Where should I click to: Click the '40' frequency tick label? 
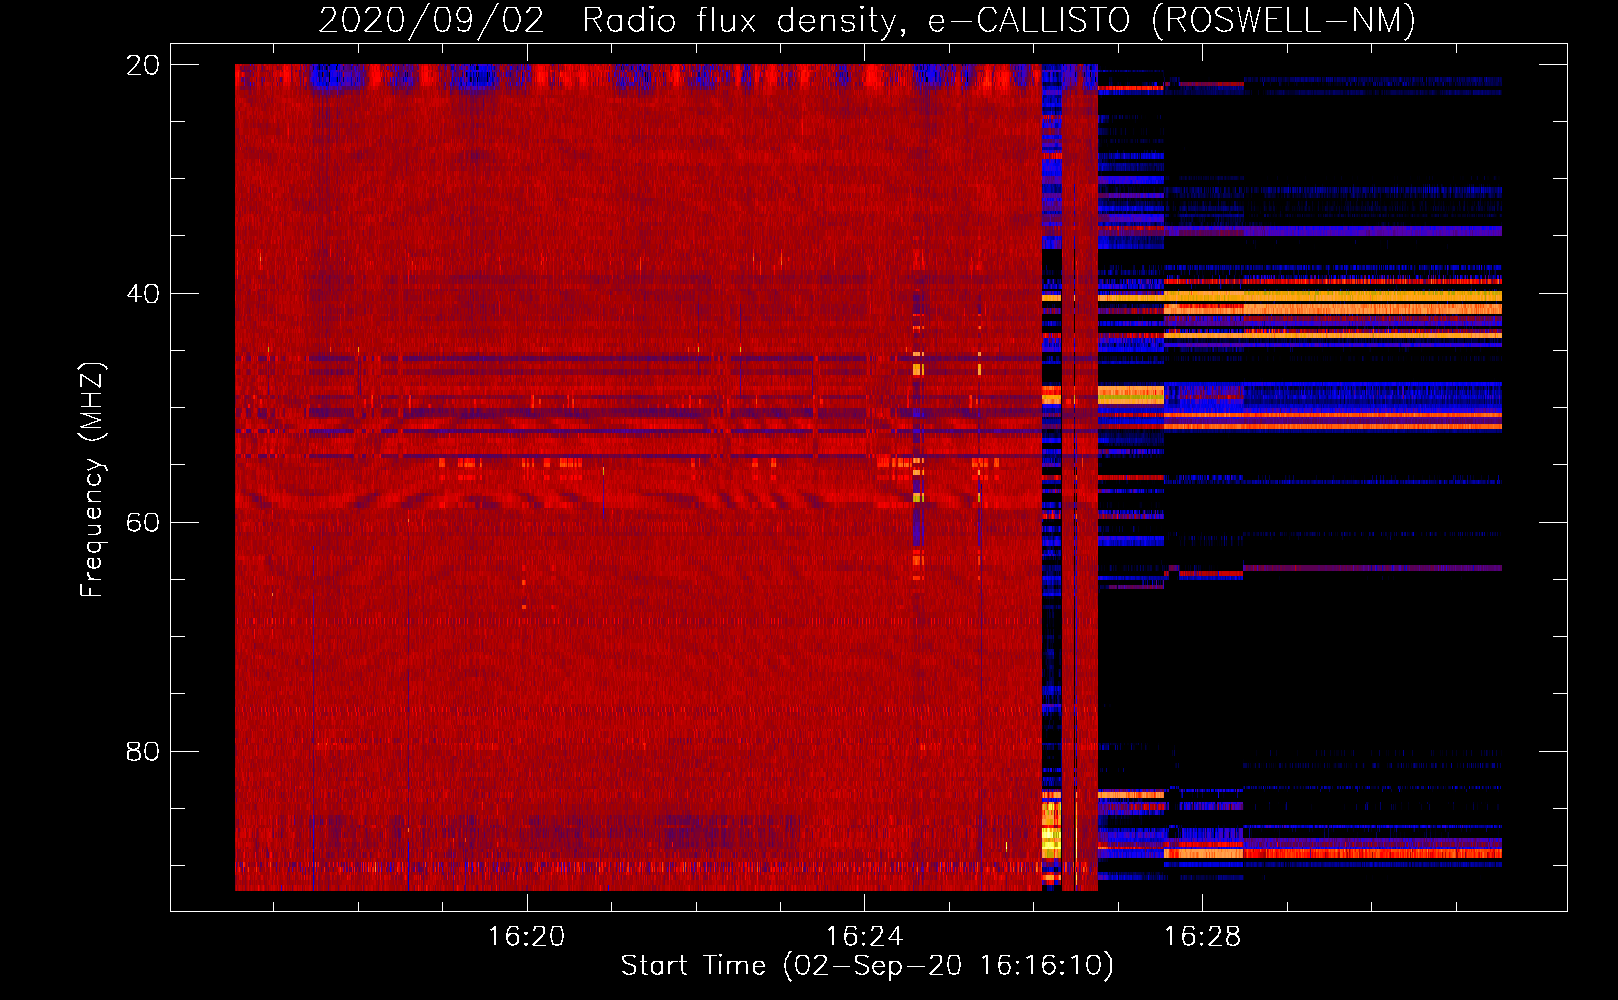coord(142,294)
